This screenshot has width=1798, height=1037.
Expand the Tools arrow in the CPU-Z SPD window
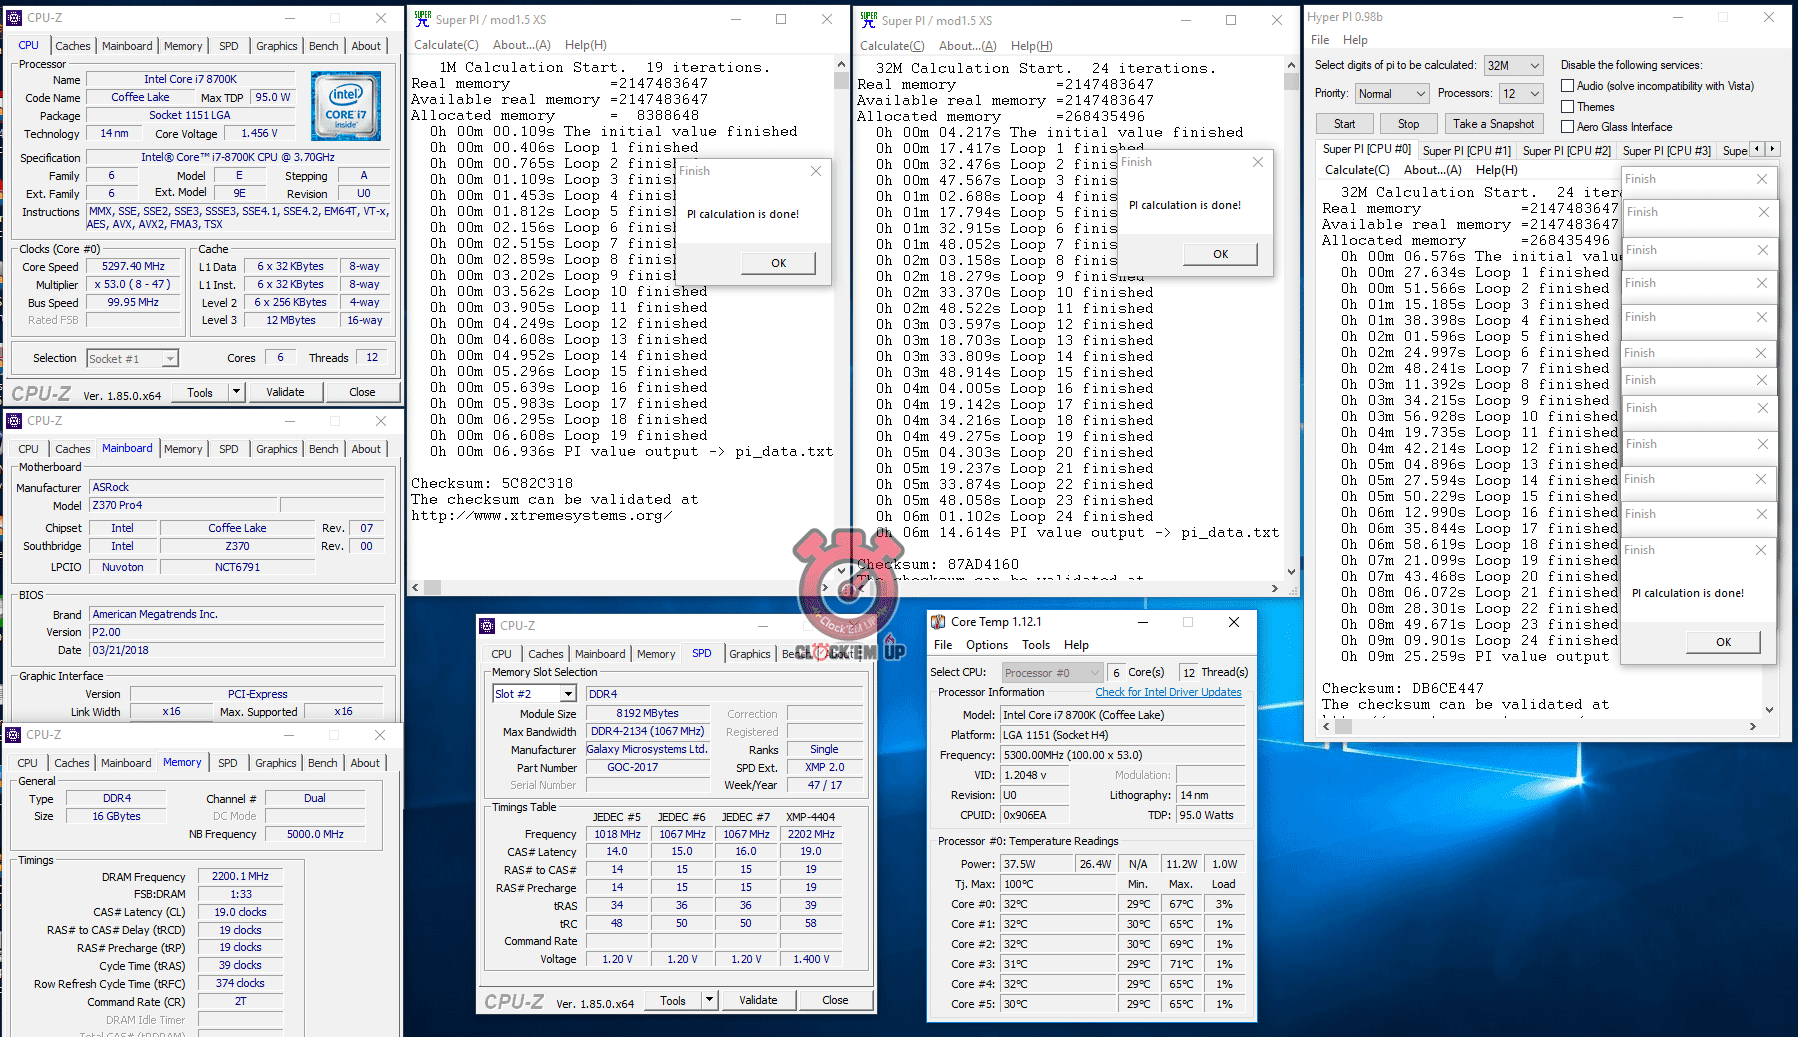pyautogui.click(x=709, y=1000)
